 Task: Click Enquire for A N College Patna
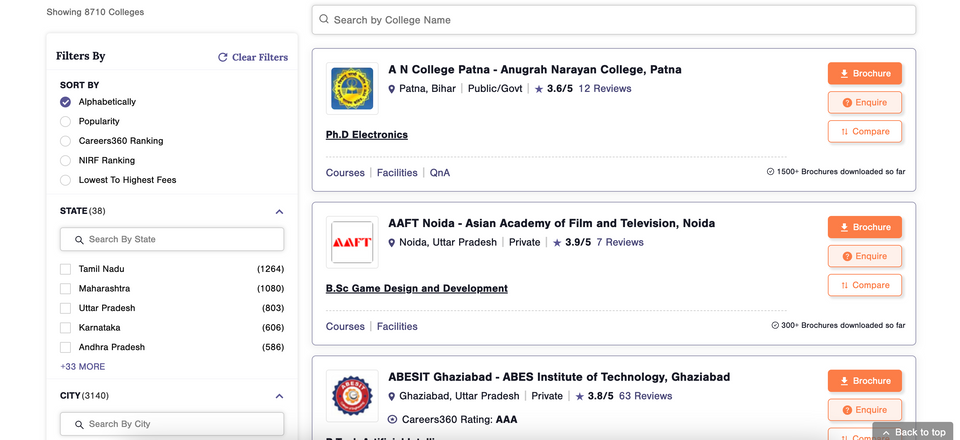864,102
